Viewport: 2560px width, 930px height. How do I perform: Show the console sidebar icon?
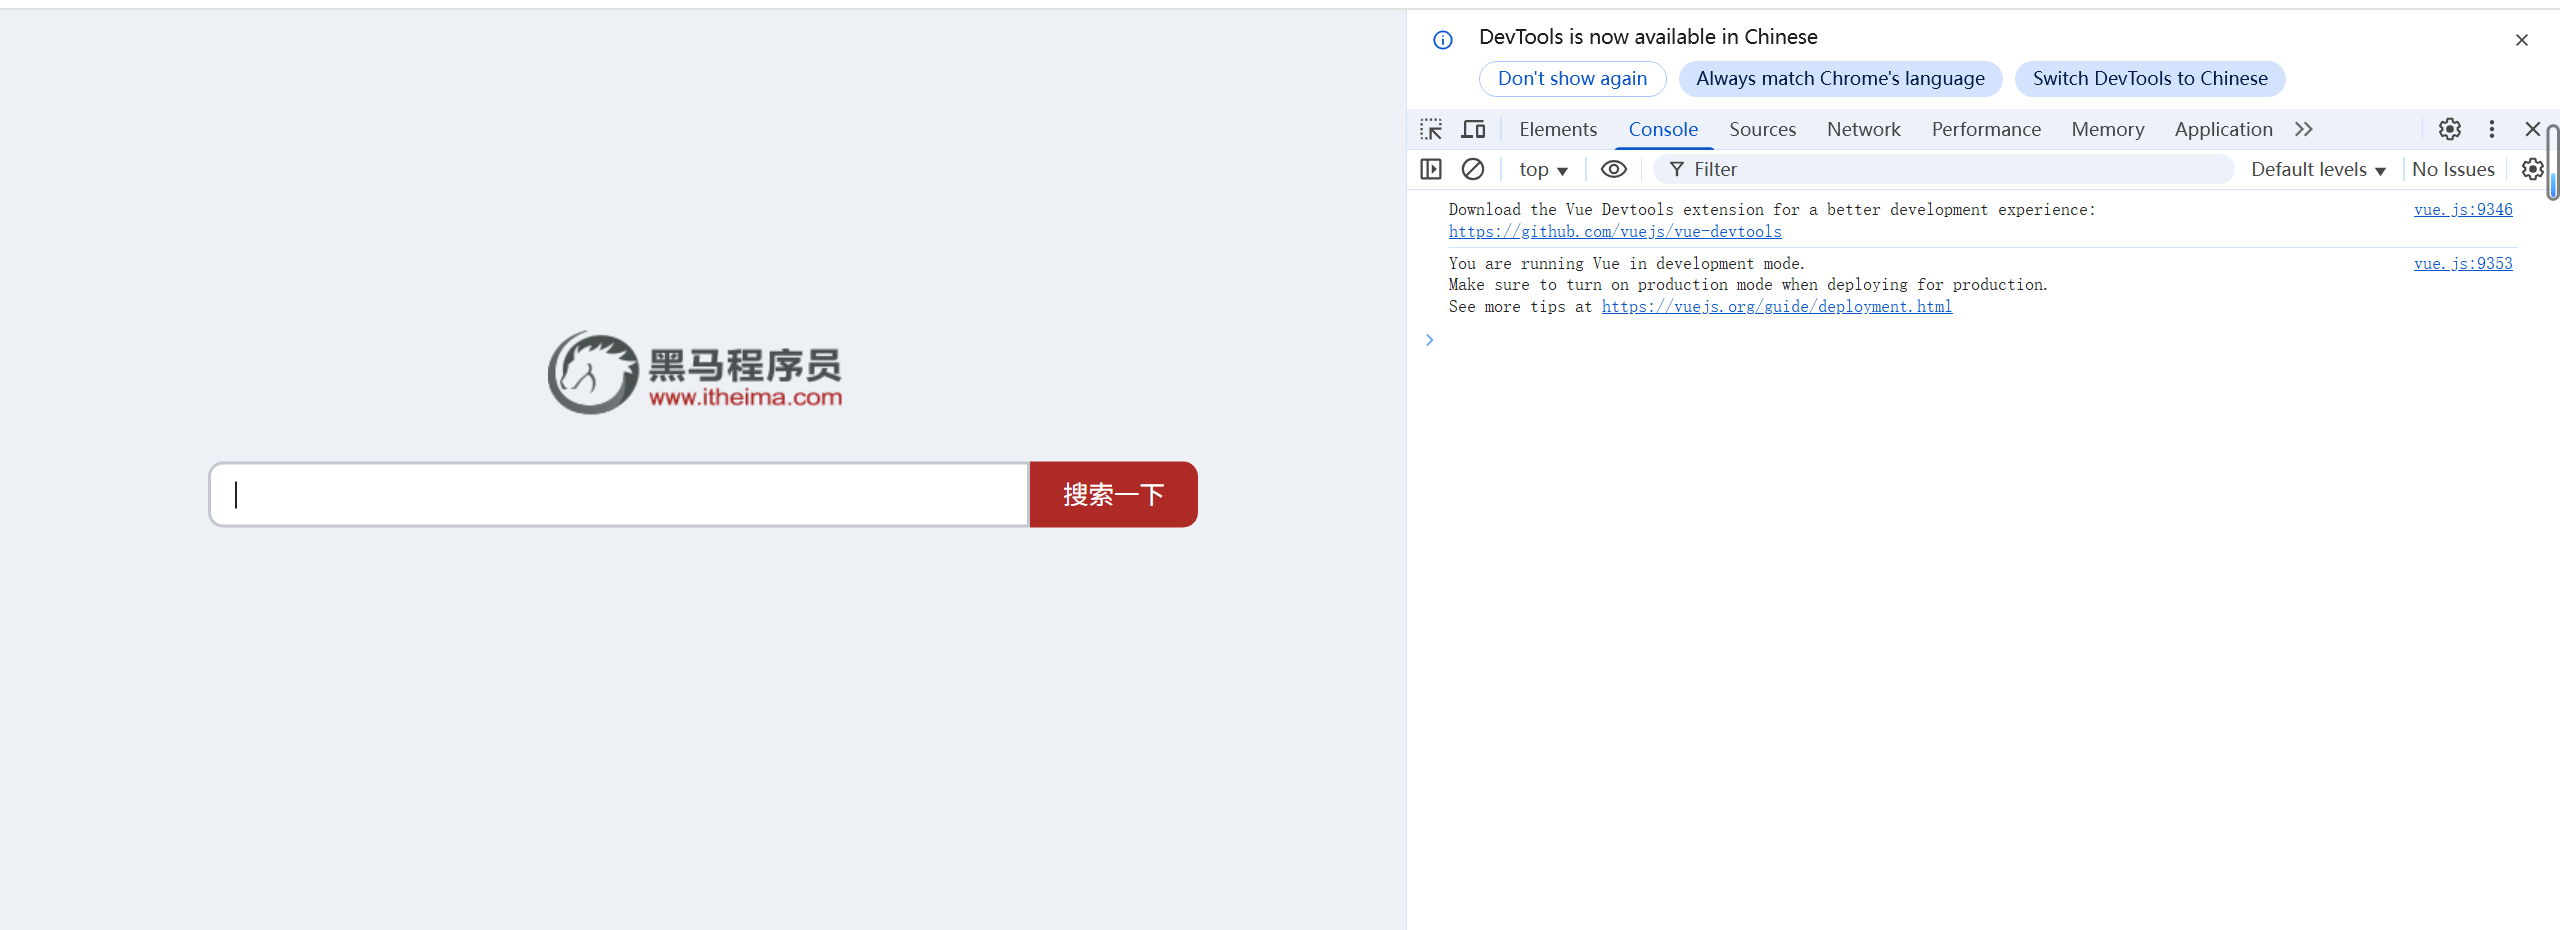(1431, 169)
